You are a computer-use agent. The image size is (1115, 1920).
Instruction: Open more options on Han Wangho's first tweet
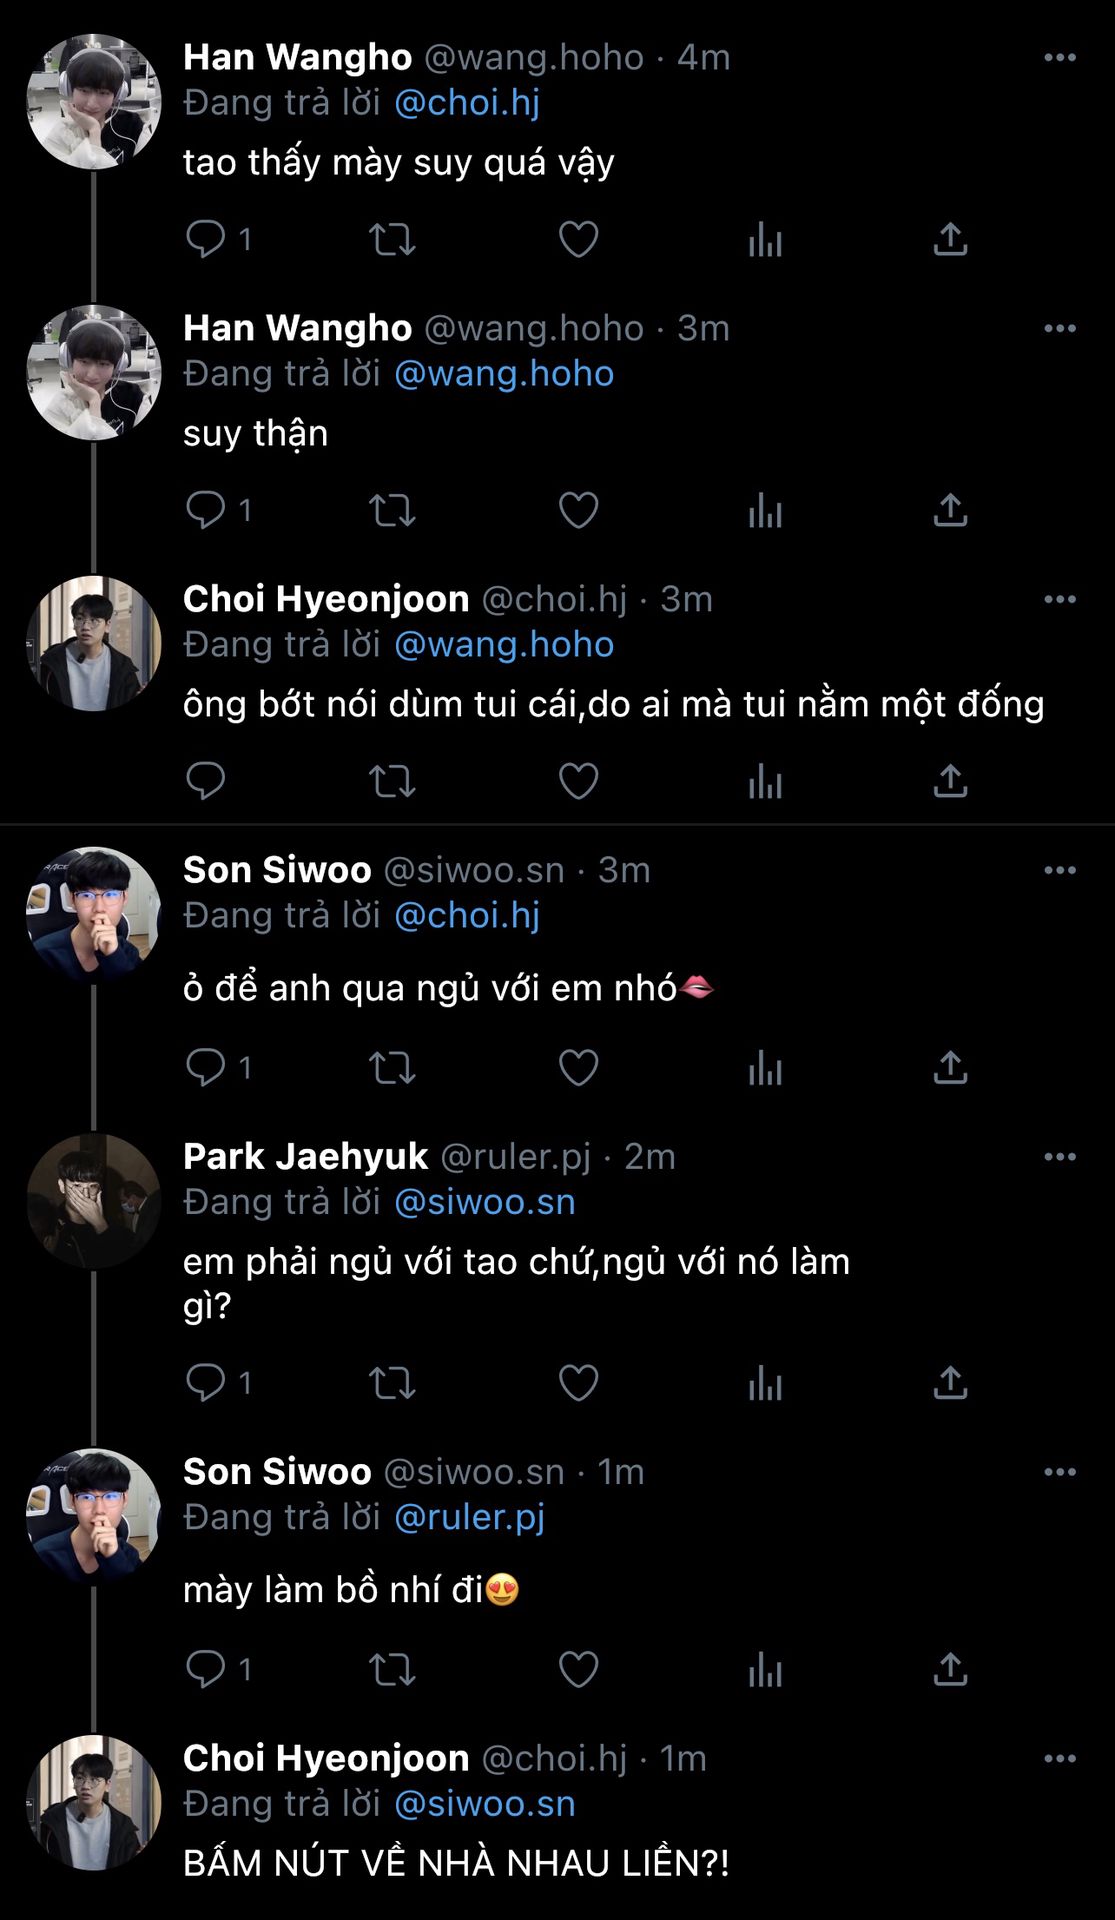pyautogui.click(x=1060, y=58)
